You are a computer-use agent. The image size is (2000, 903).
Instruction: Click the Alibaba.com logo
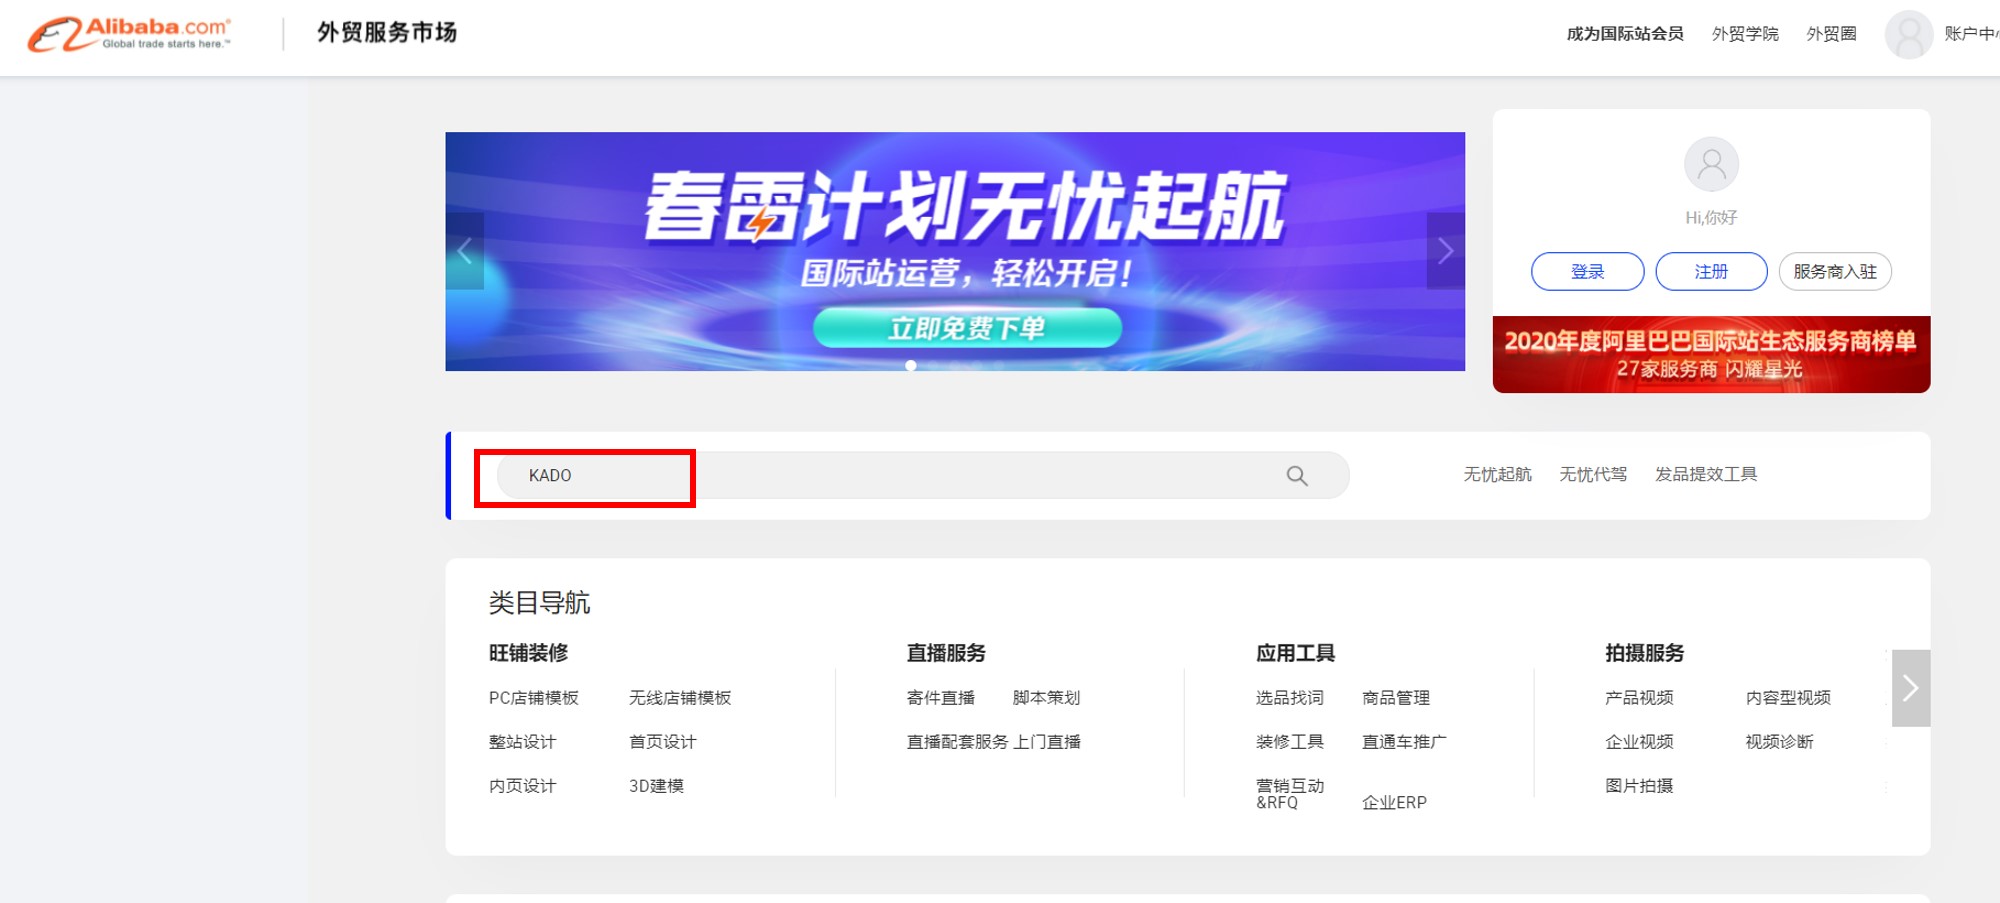point(130,32)
